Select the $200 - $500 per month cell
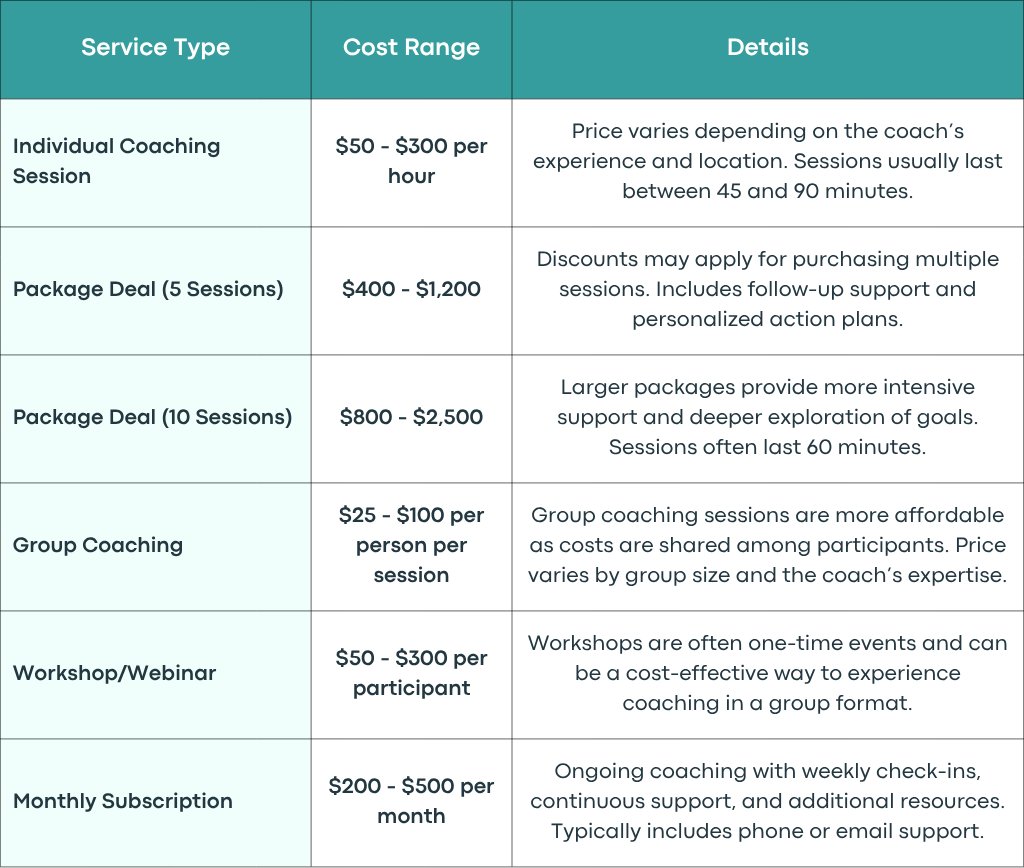 (x=411, y=801)
